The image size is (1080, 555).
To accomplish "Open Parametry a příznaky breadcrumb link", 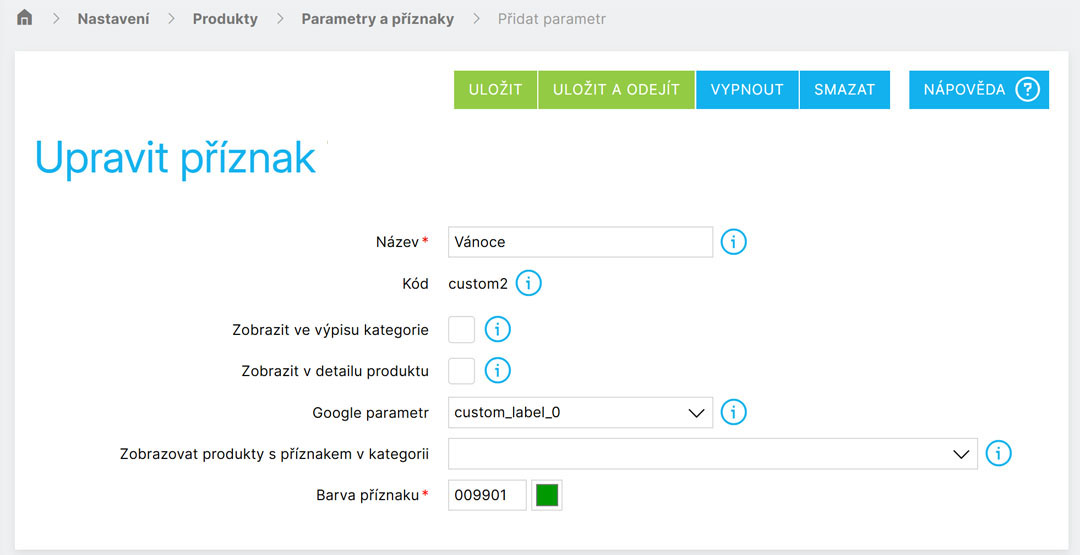I will [377, 19].
